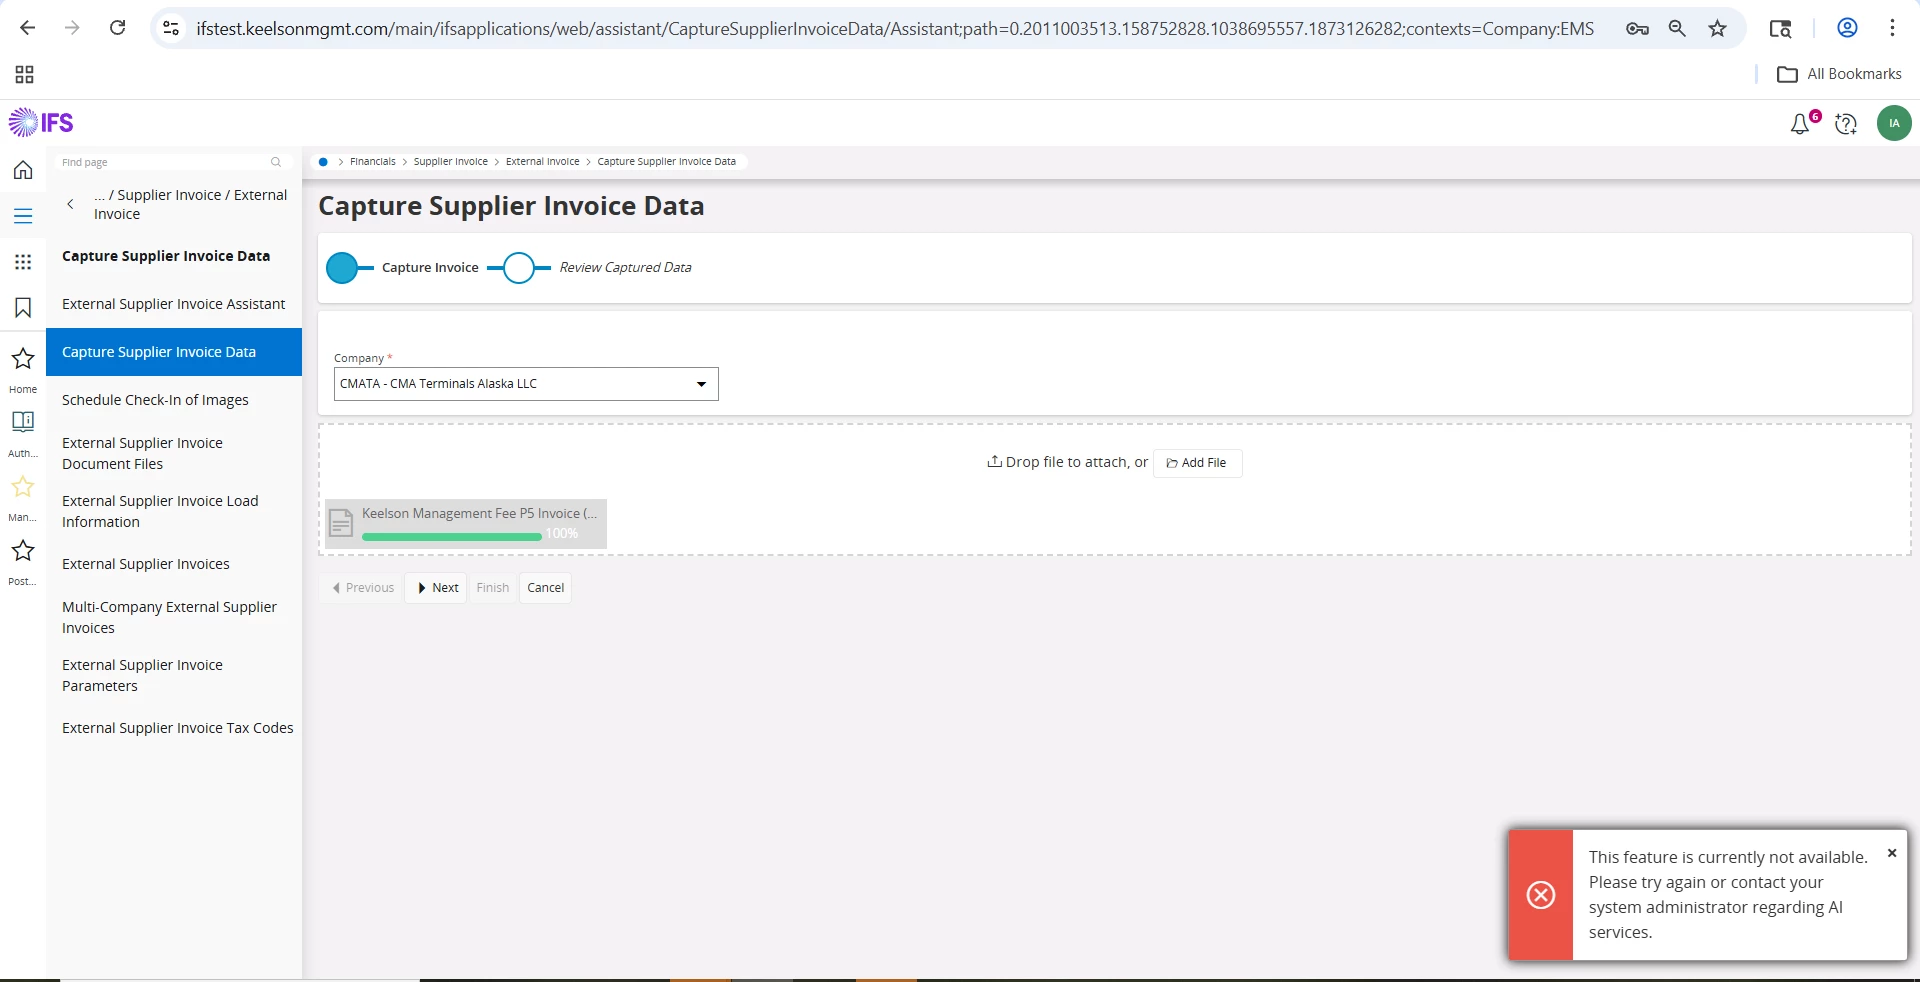Click Capture Supplier Invoice Data breadcrumb
1920x982 pixels.
click(666, 162)
